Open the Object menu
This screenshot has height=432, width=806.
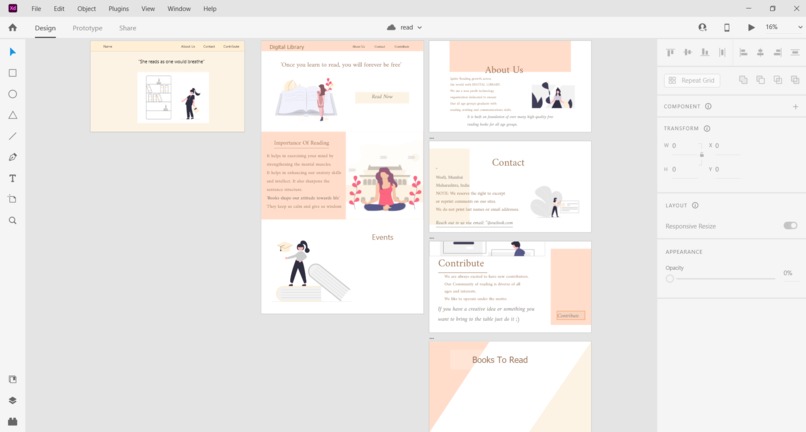click(86, 9)
